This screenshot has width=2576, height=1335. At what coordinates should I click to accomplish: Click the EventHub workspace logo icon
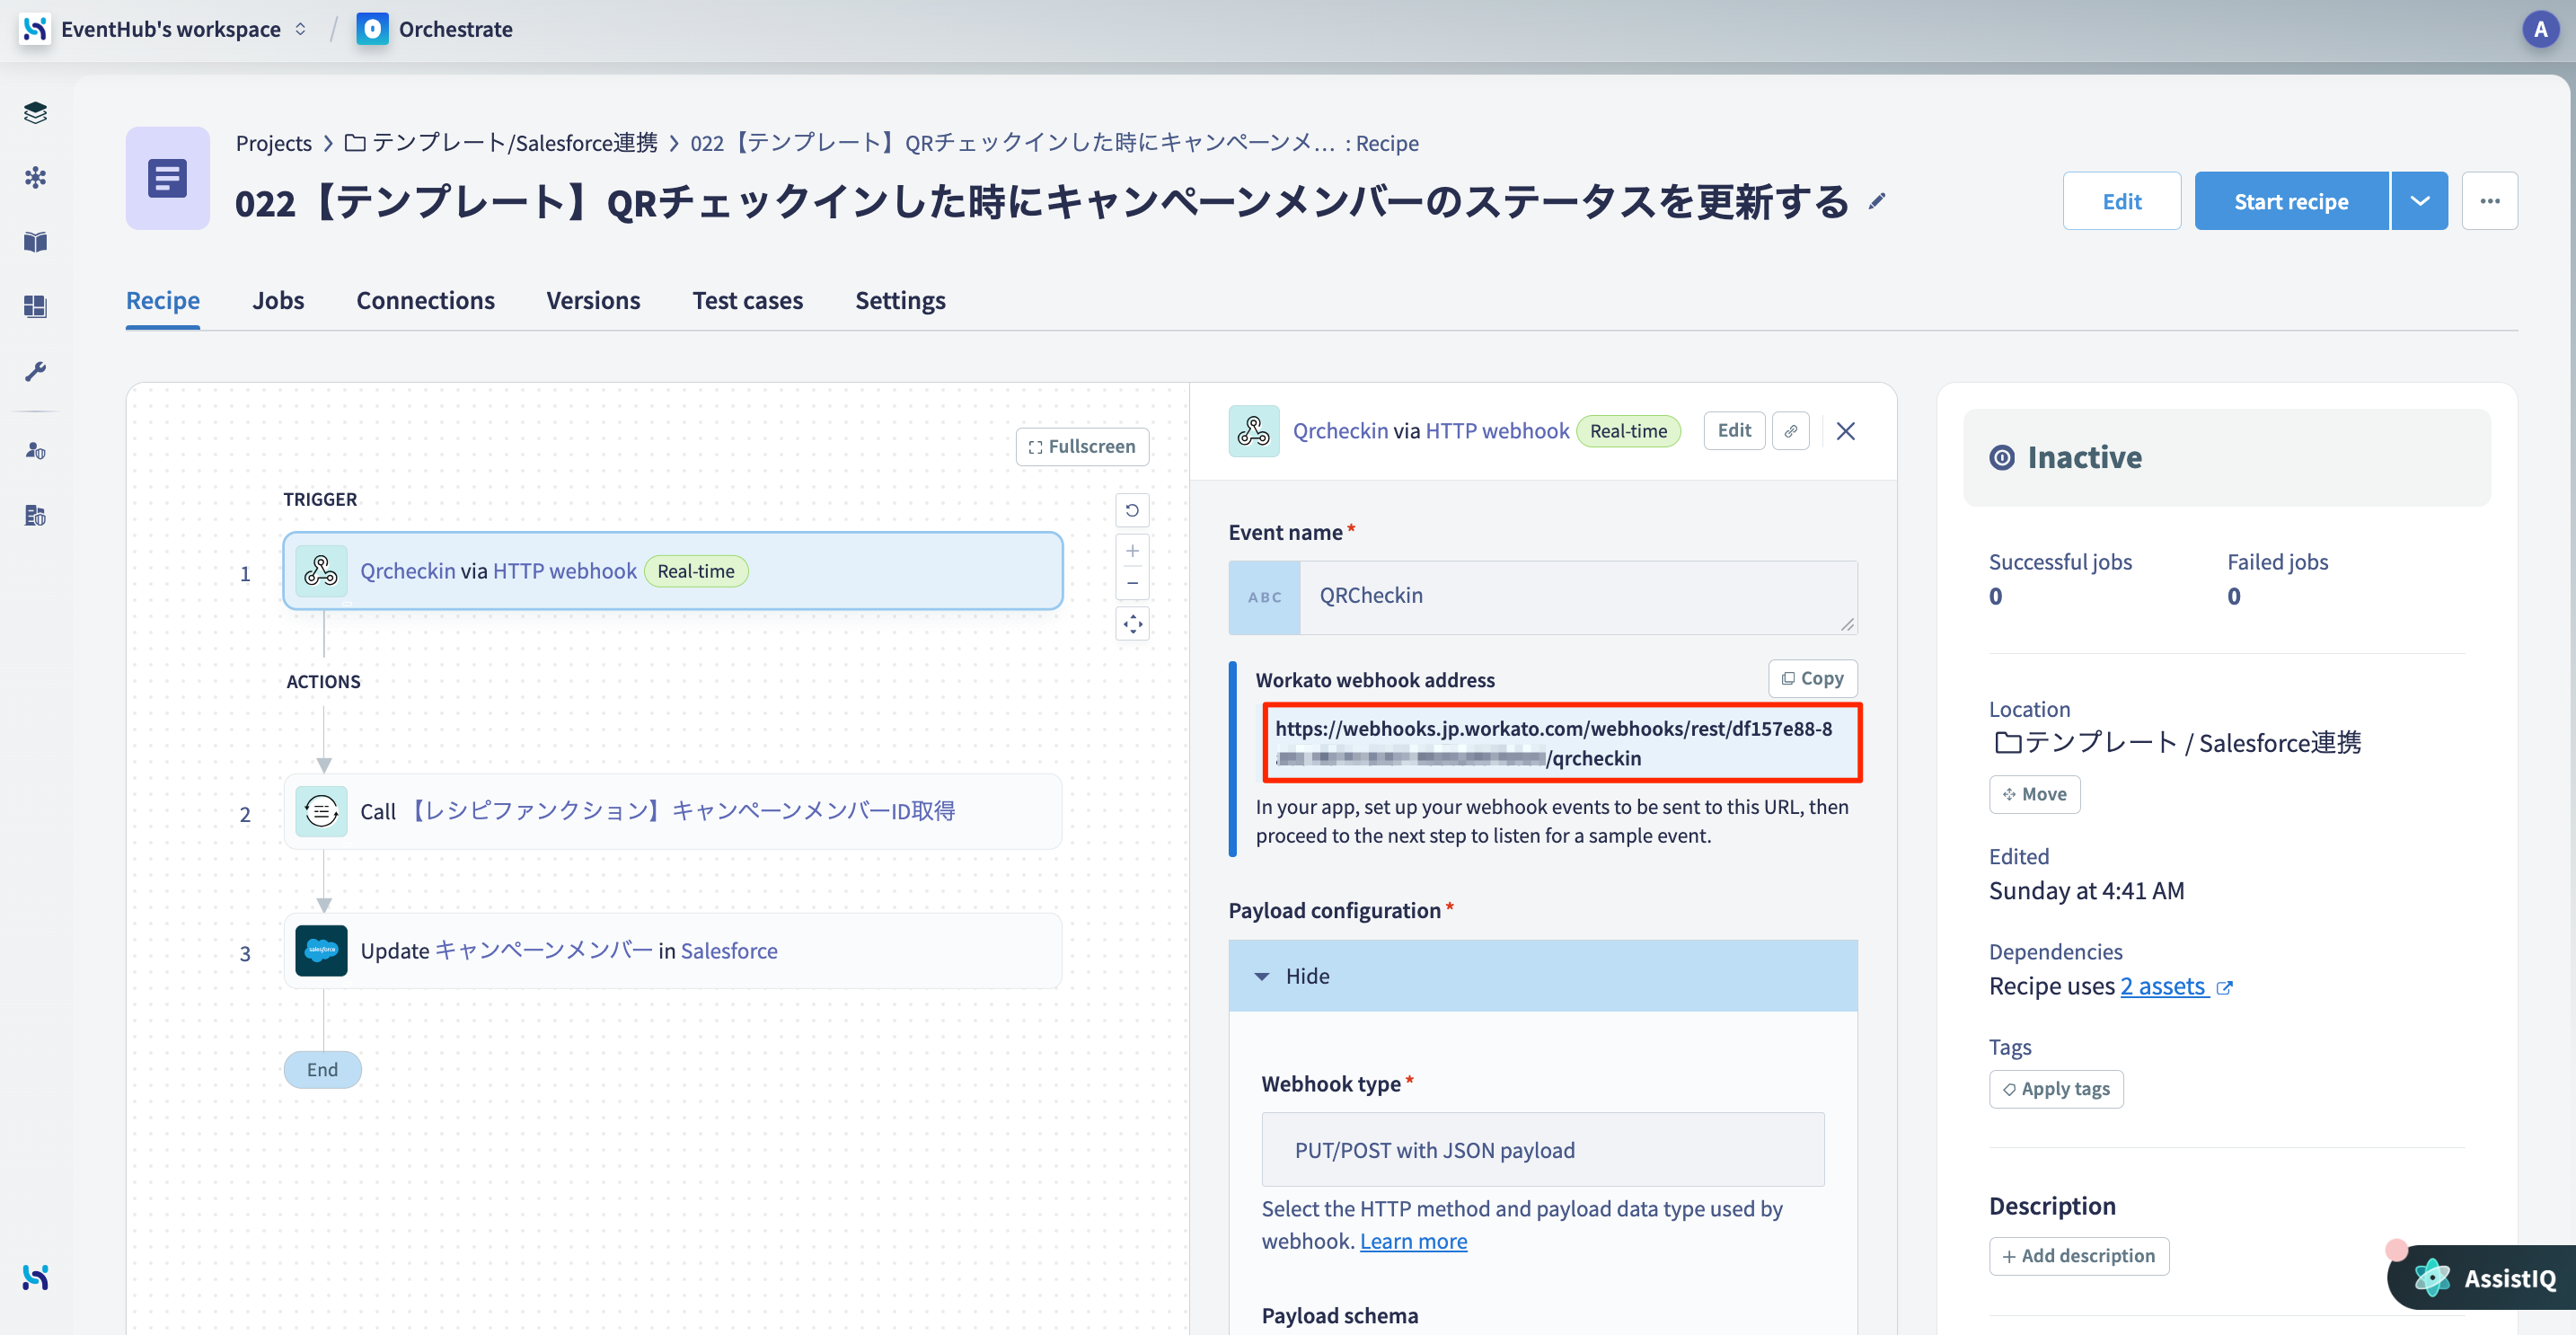(x=35, y=29)
